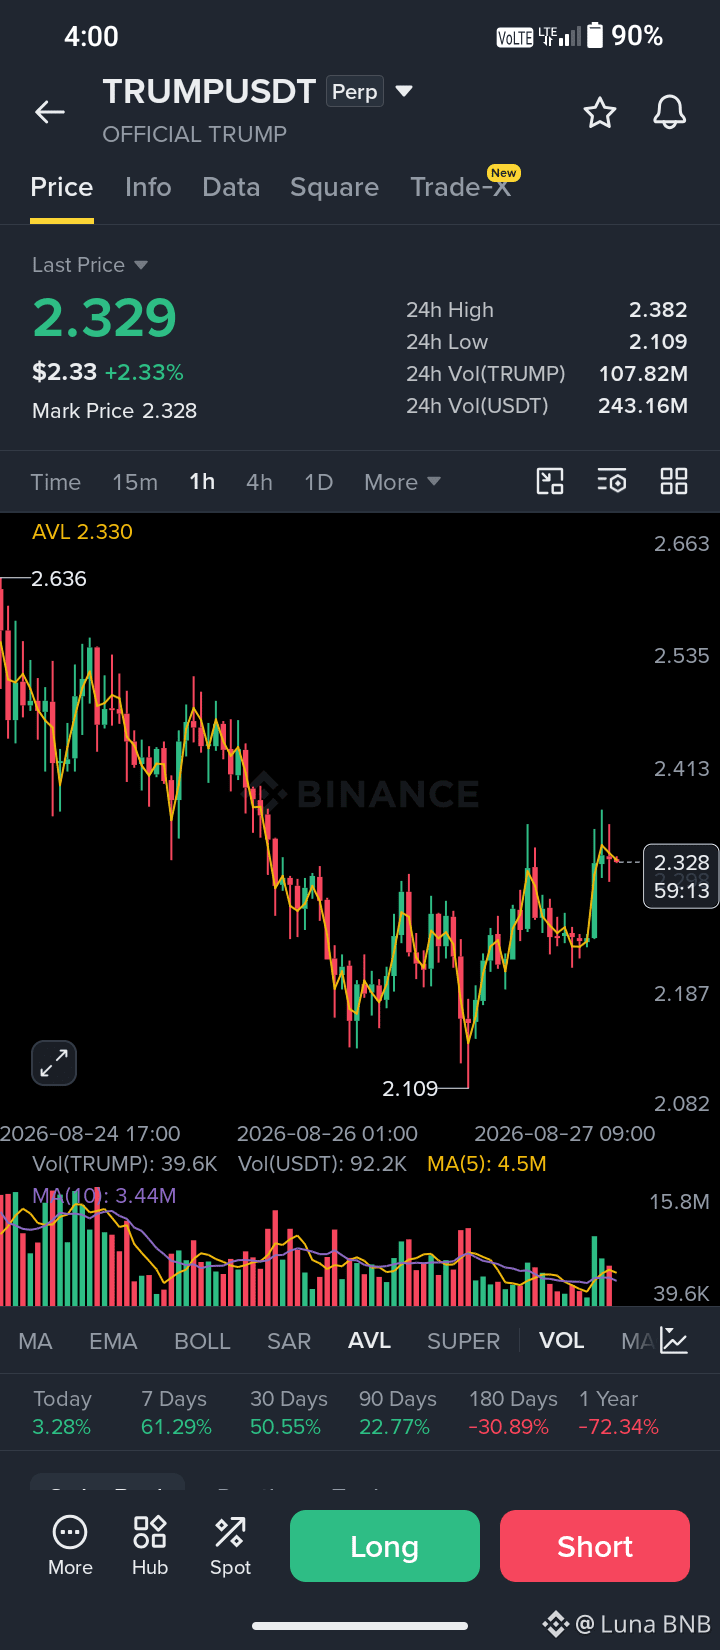This screenshot has width=720, height=1650.
Task: Tap the 24h Vol(USDT) value 243.16M
Action: [643, 406]
